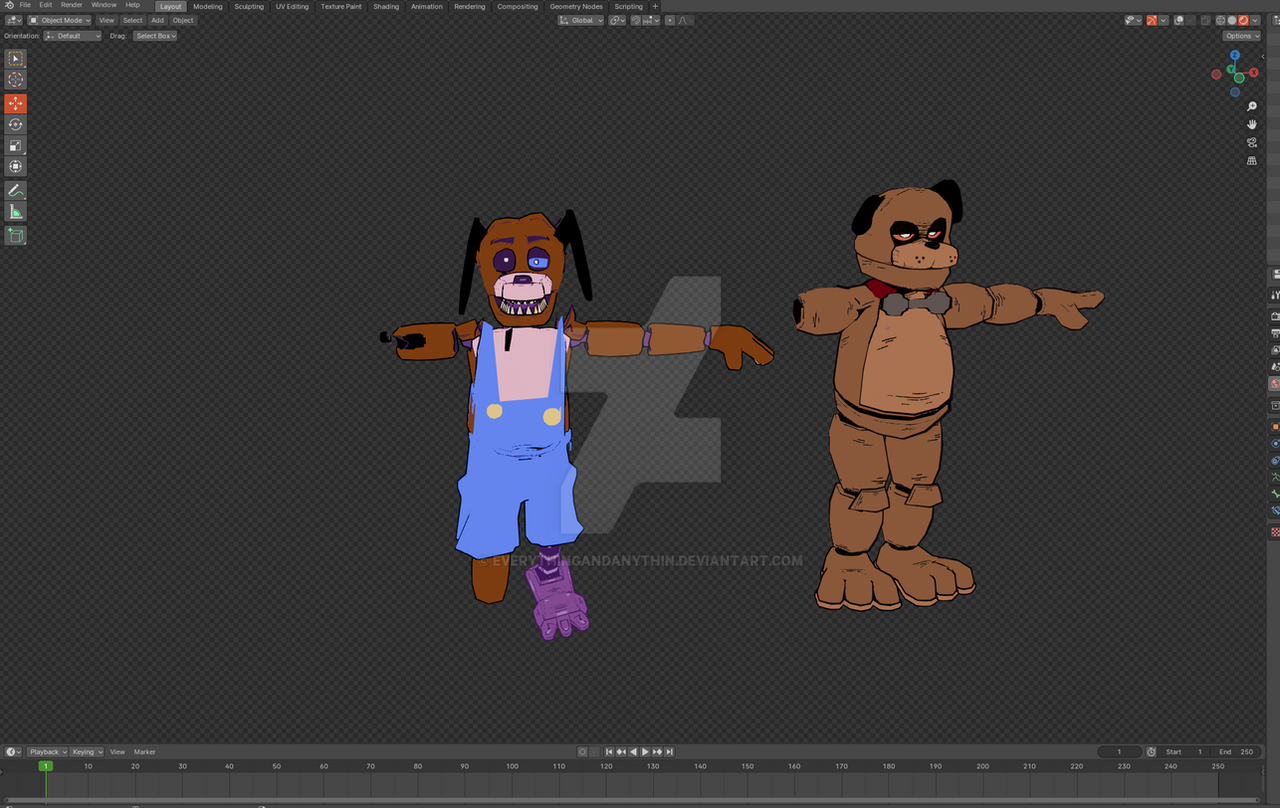This screenshot has width=1280, height=808.
Task: Open the File menu
Action: [25, 5]
